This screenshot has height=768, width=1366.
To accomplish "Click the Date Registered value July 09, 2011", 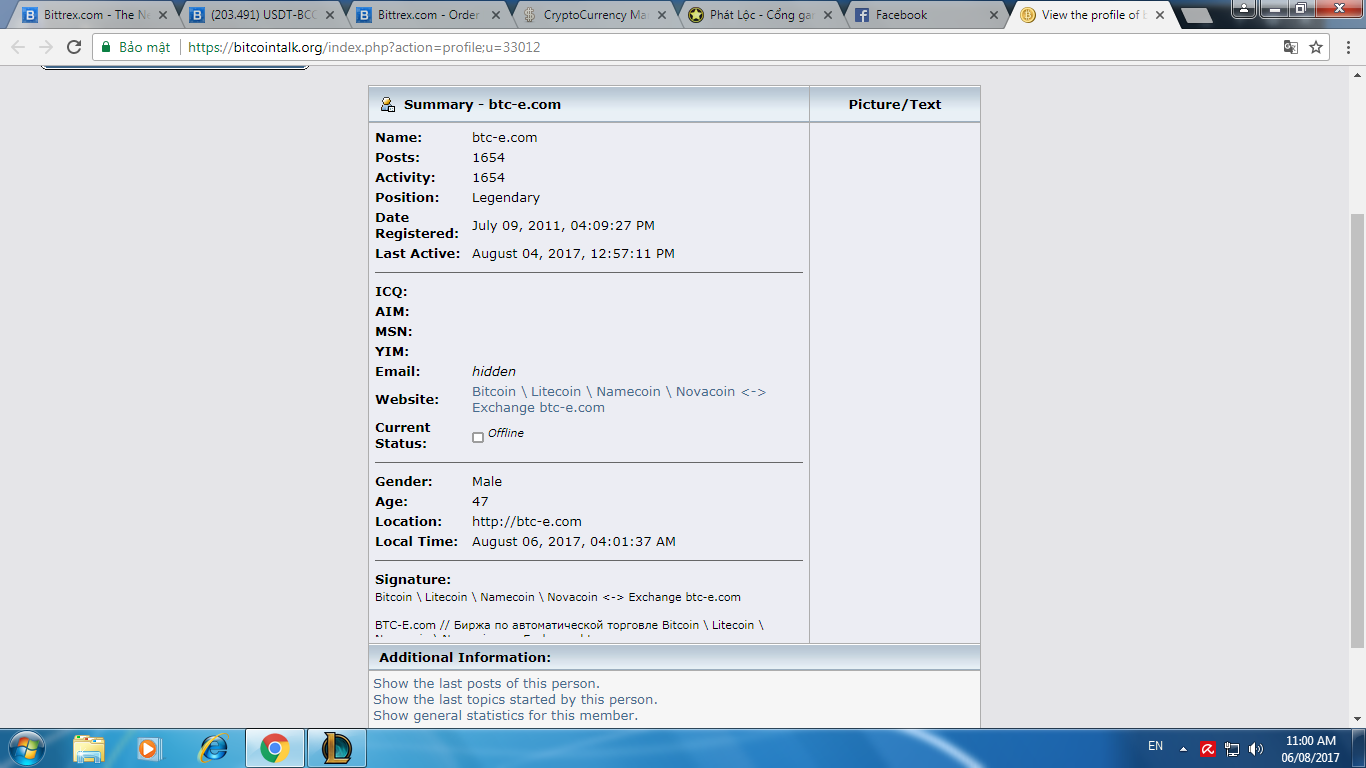I will pos(564,226).
